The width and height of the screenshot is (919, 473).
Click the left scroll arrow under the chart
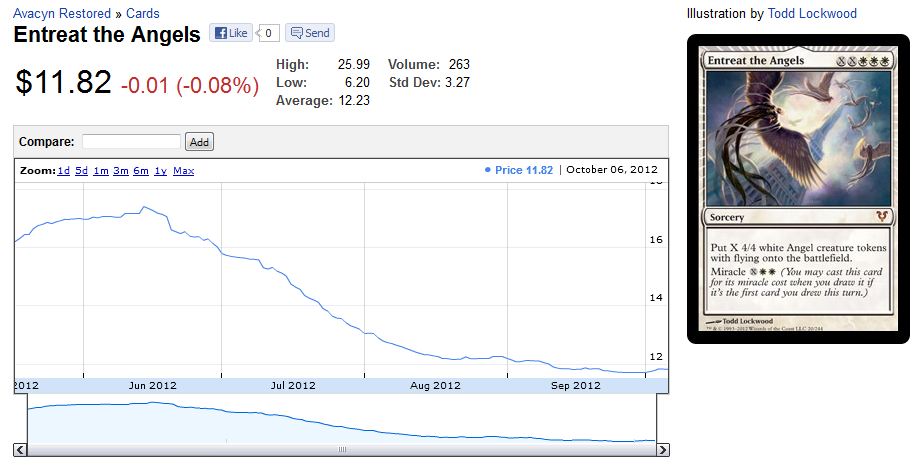[x=20, y=449]
